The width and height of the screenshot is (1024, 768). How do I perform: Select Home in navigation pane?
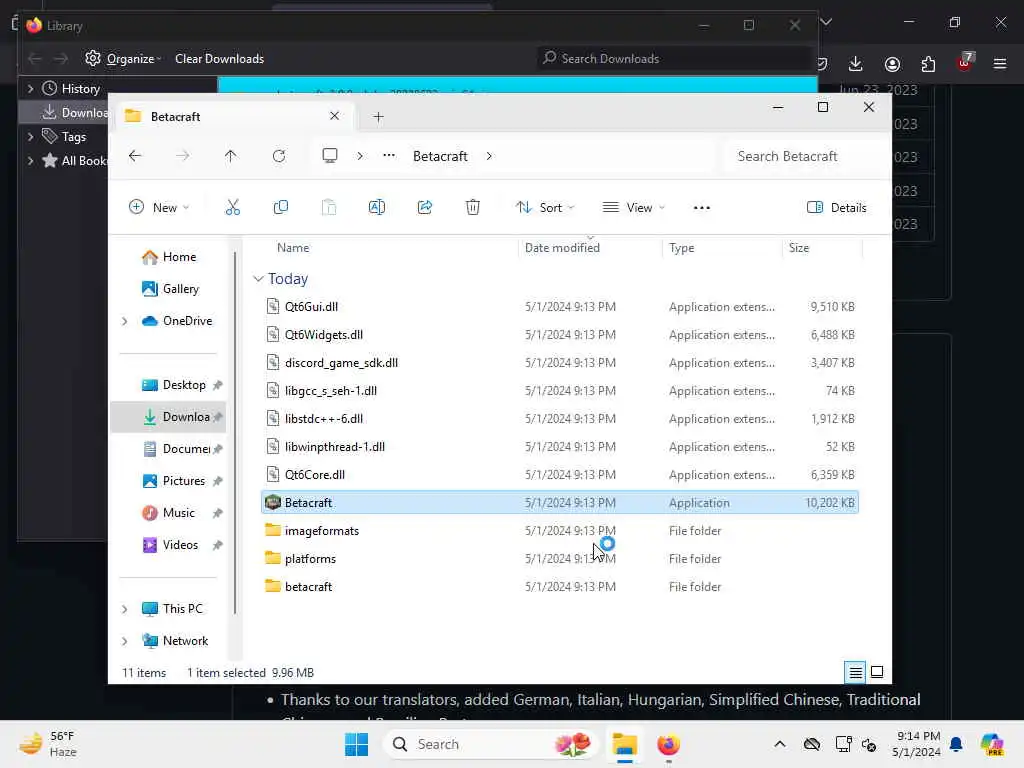tap(169, 257)
